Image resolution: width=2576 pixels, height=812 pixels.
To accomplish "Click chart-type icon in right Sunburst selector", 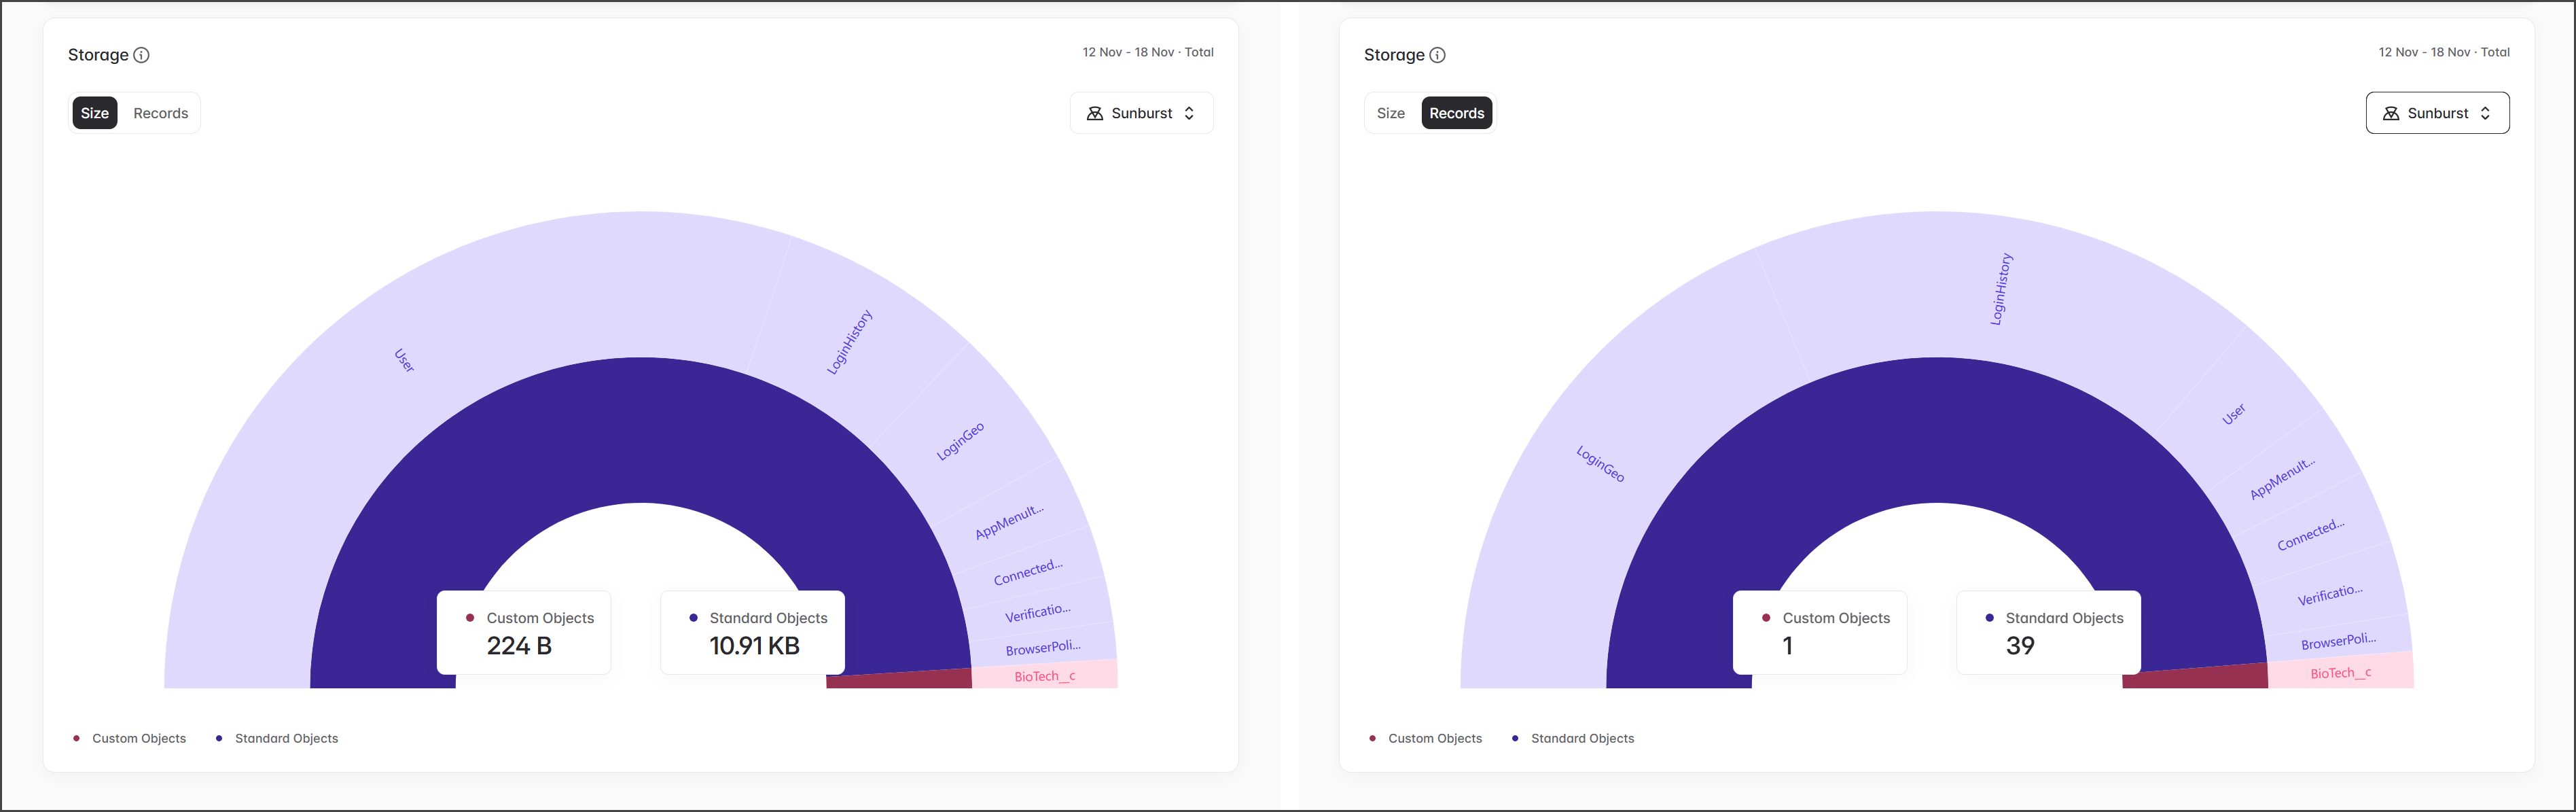I will click(x=2391, y=113).
